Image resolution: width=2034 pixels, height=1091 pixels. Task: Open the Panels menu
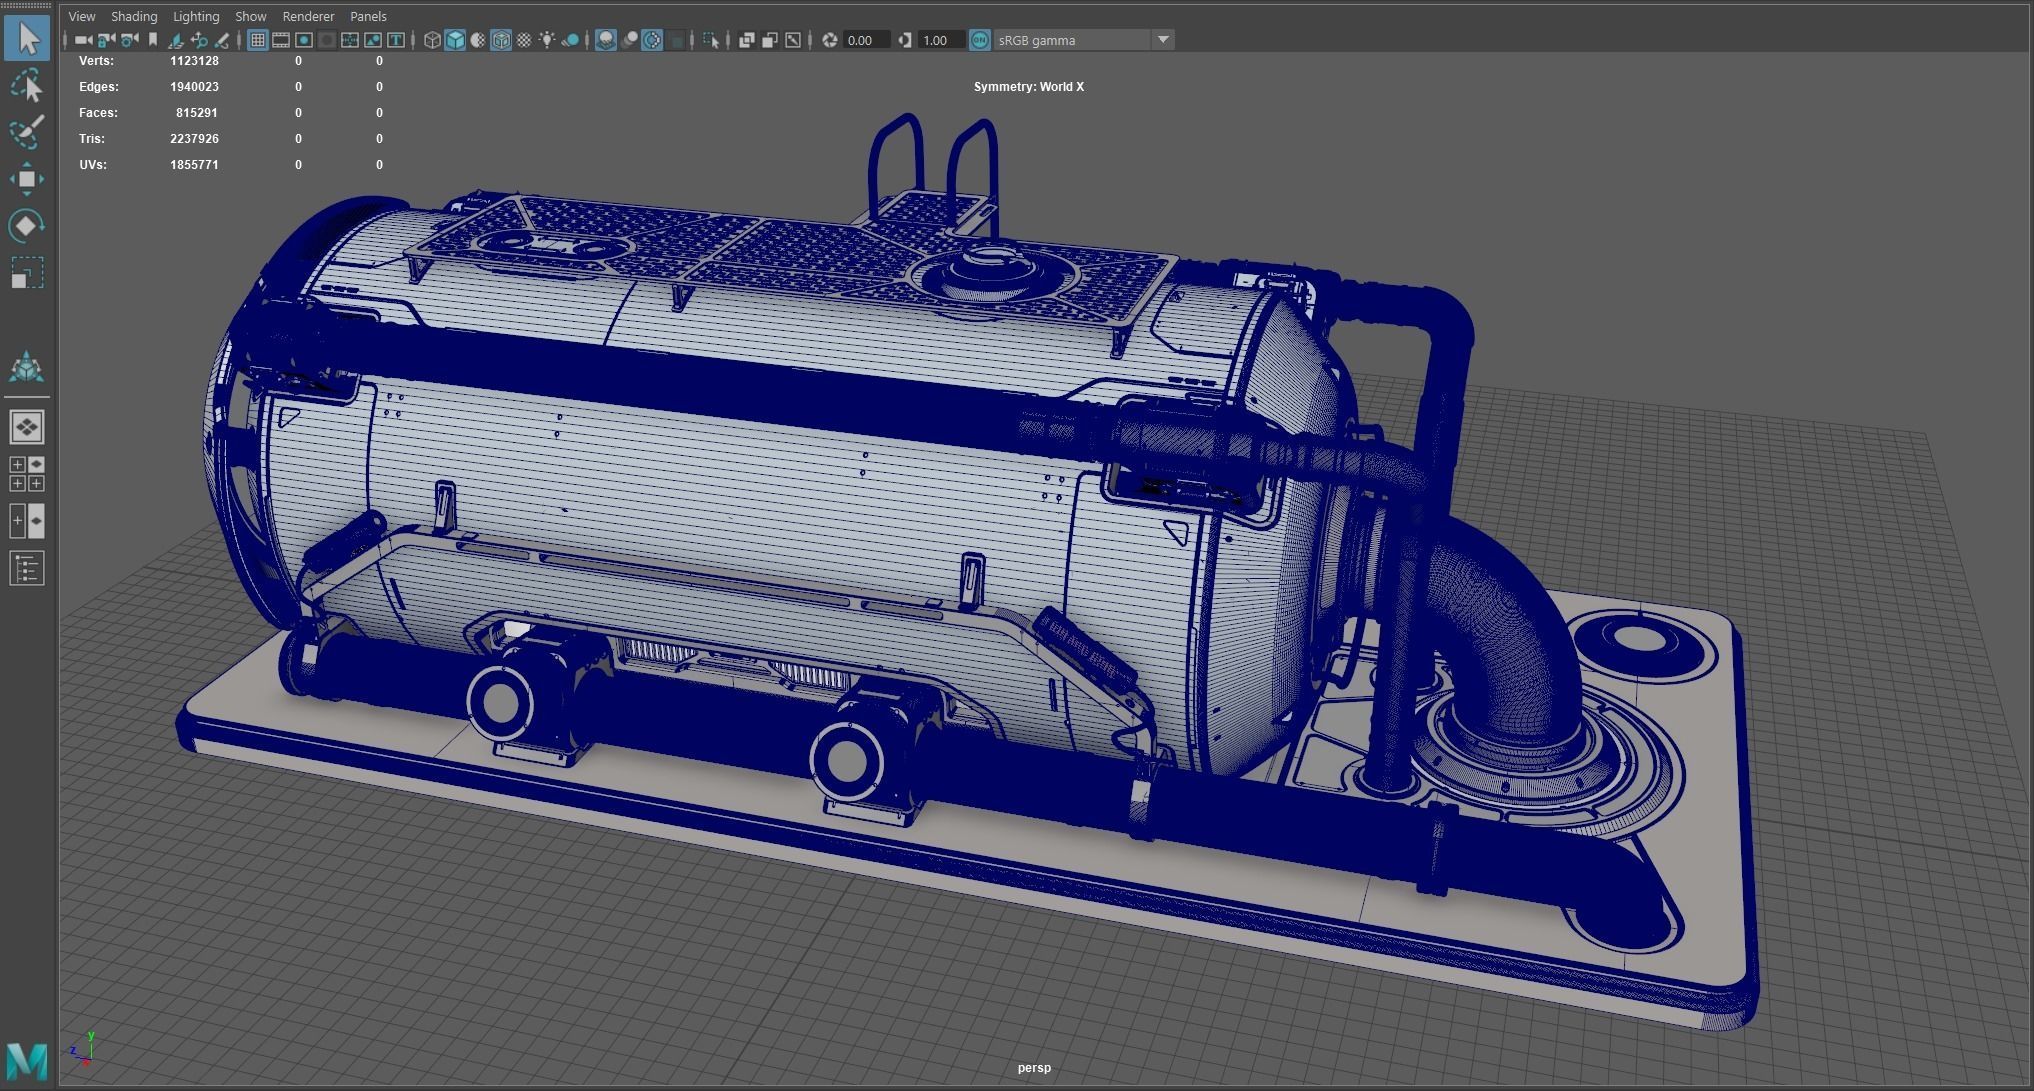[368, 16]
